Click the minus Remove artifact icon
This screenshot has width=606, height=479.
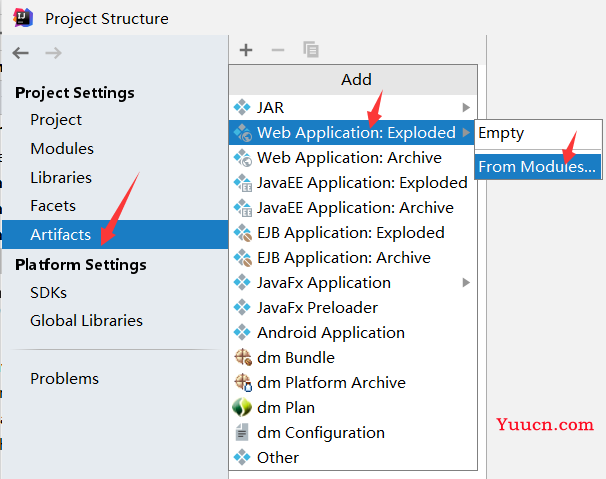[x=277, y=50]
